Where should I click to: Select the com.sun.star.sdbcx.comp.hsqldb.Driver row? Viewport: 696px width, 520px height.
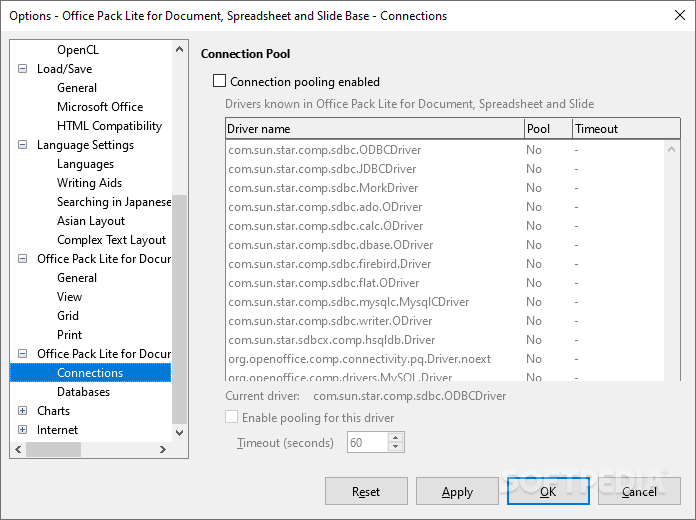pyautogui.click(x=445, y=340)
